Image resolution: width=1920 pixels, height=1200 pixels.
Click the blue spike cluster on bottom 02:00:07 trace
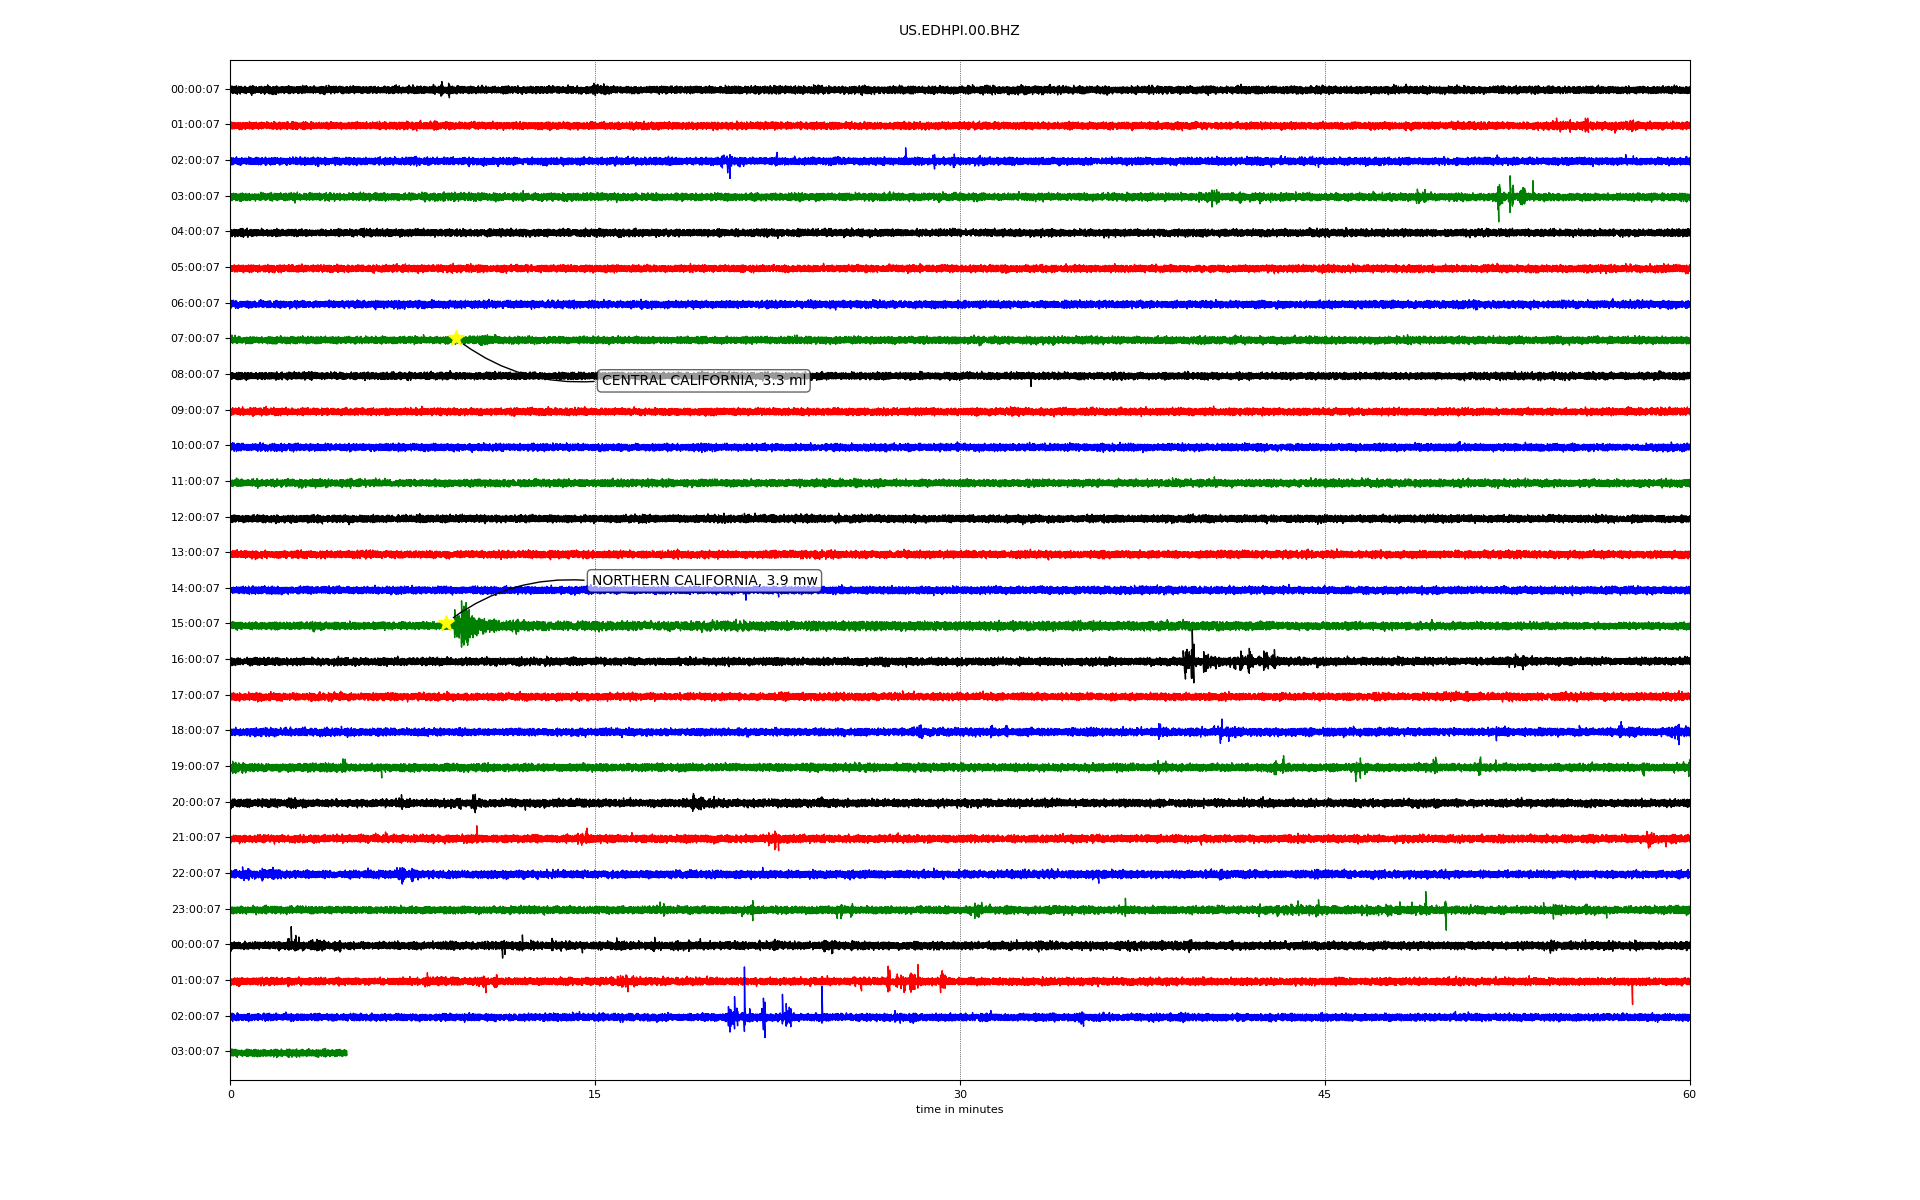[x=760, y=1016]
